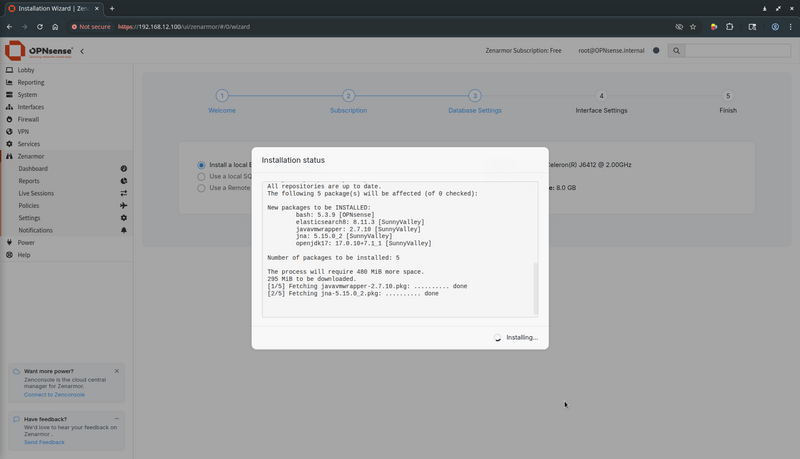Go forward with the browser forward arrow
This screenshot has width=800, height=459.
(x=24, y=27)
